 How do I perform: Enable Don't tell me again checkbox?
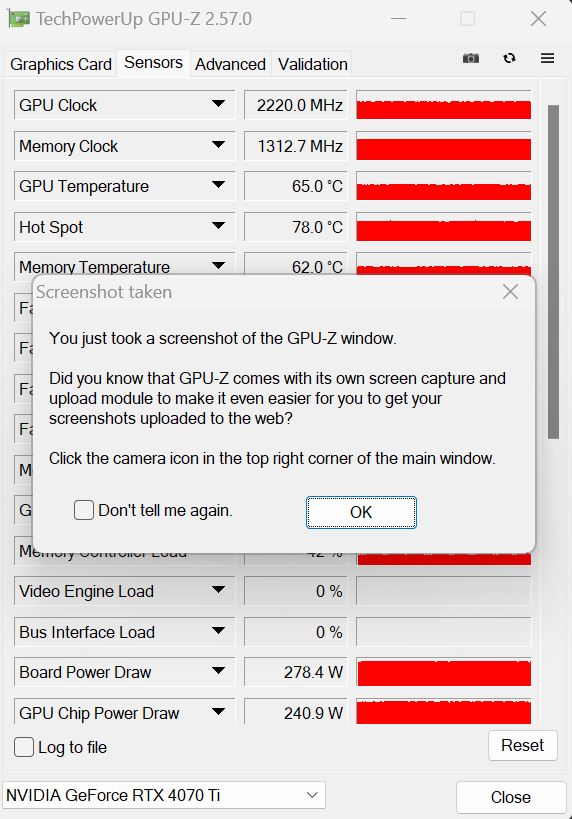(84, 510)
